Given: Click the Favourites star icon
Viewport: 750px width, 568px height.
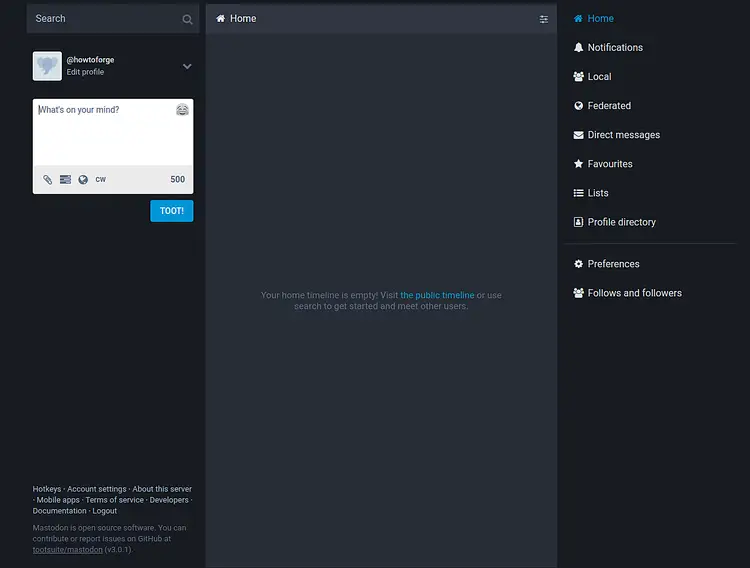Looking at the screenshot, I should pyautogui.click(x=578, y=164).
